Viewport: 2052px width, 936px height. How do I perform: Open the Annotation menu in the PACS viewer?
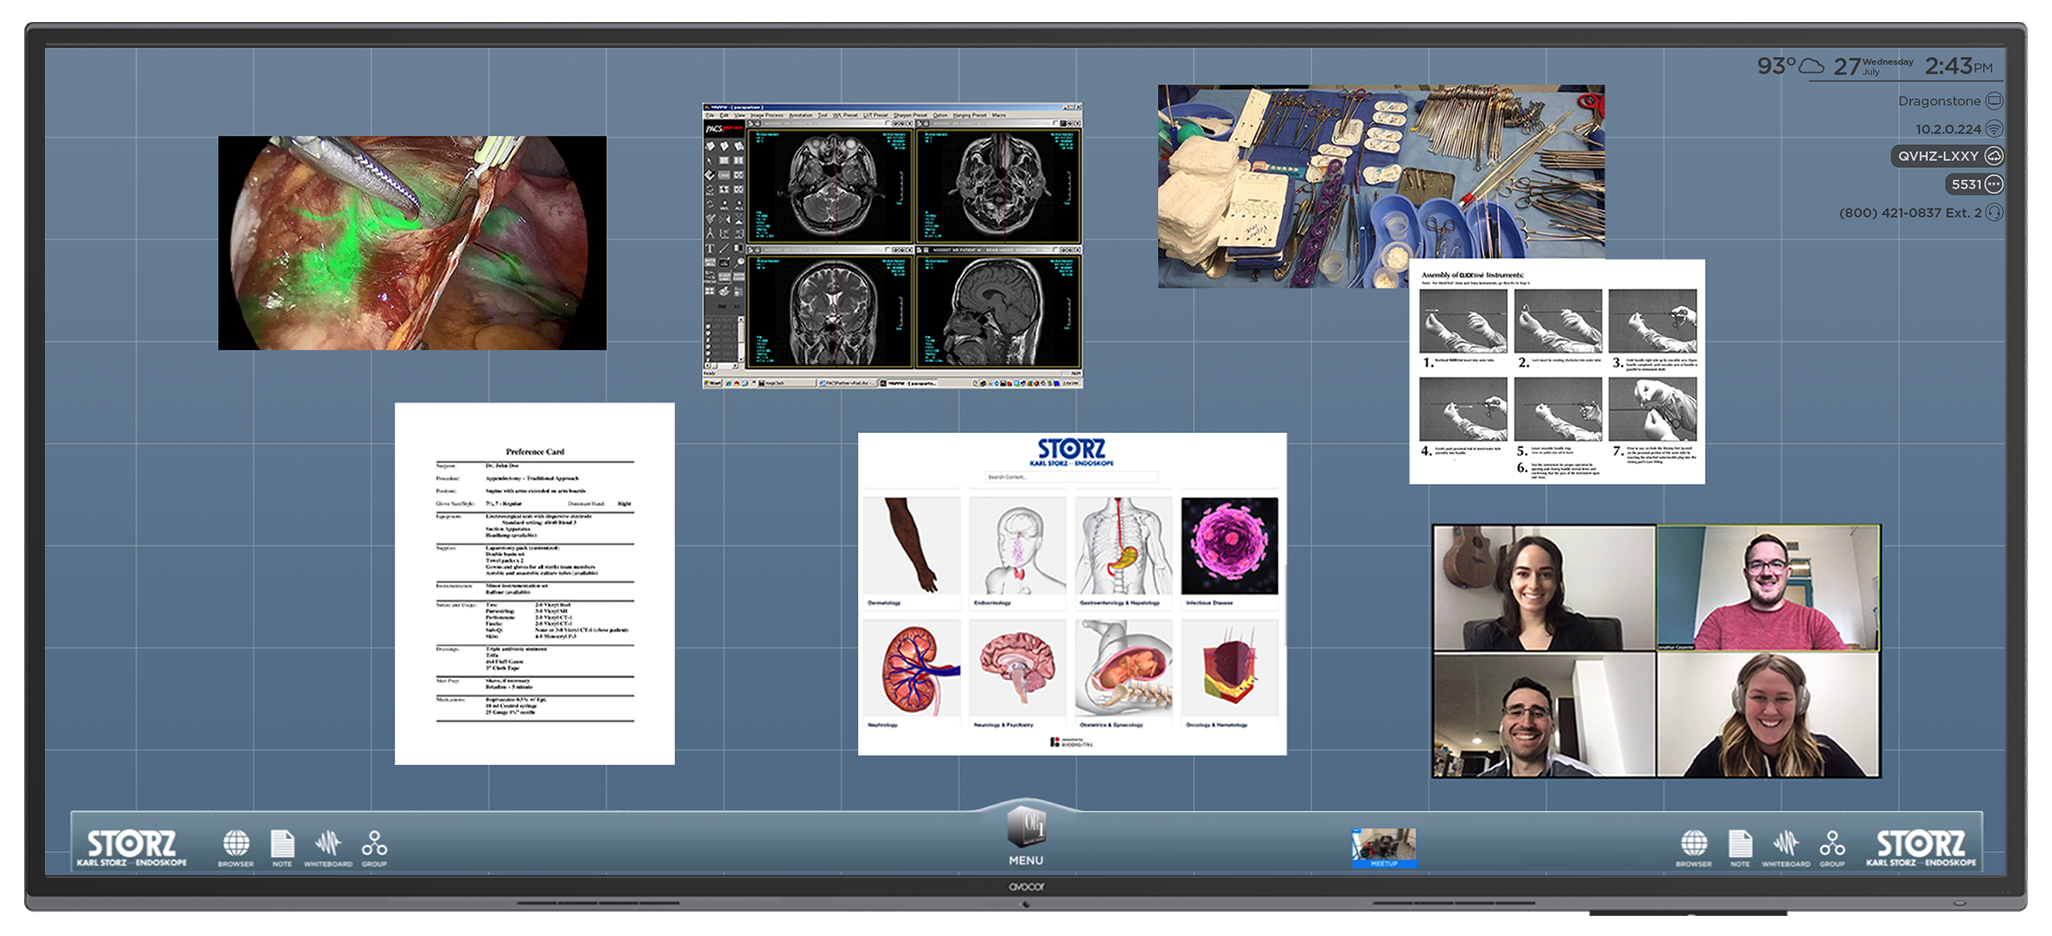point(801,114)
